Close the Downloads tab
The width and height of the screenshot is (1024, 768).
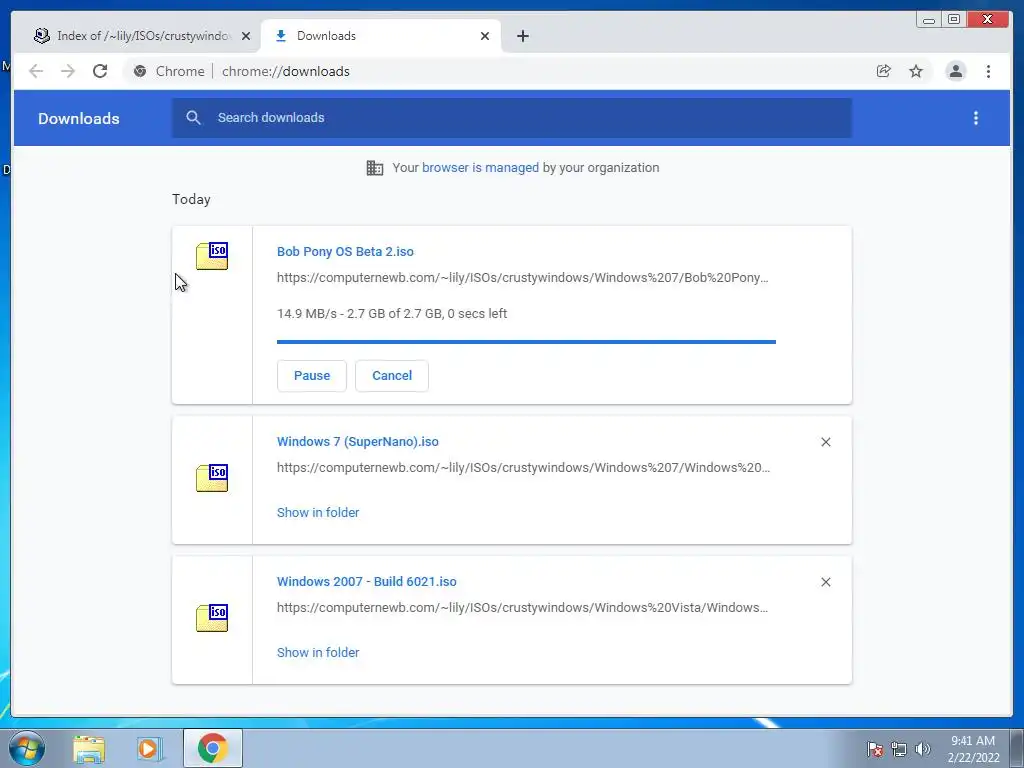(x=485, y=36)
